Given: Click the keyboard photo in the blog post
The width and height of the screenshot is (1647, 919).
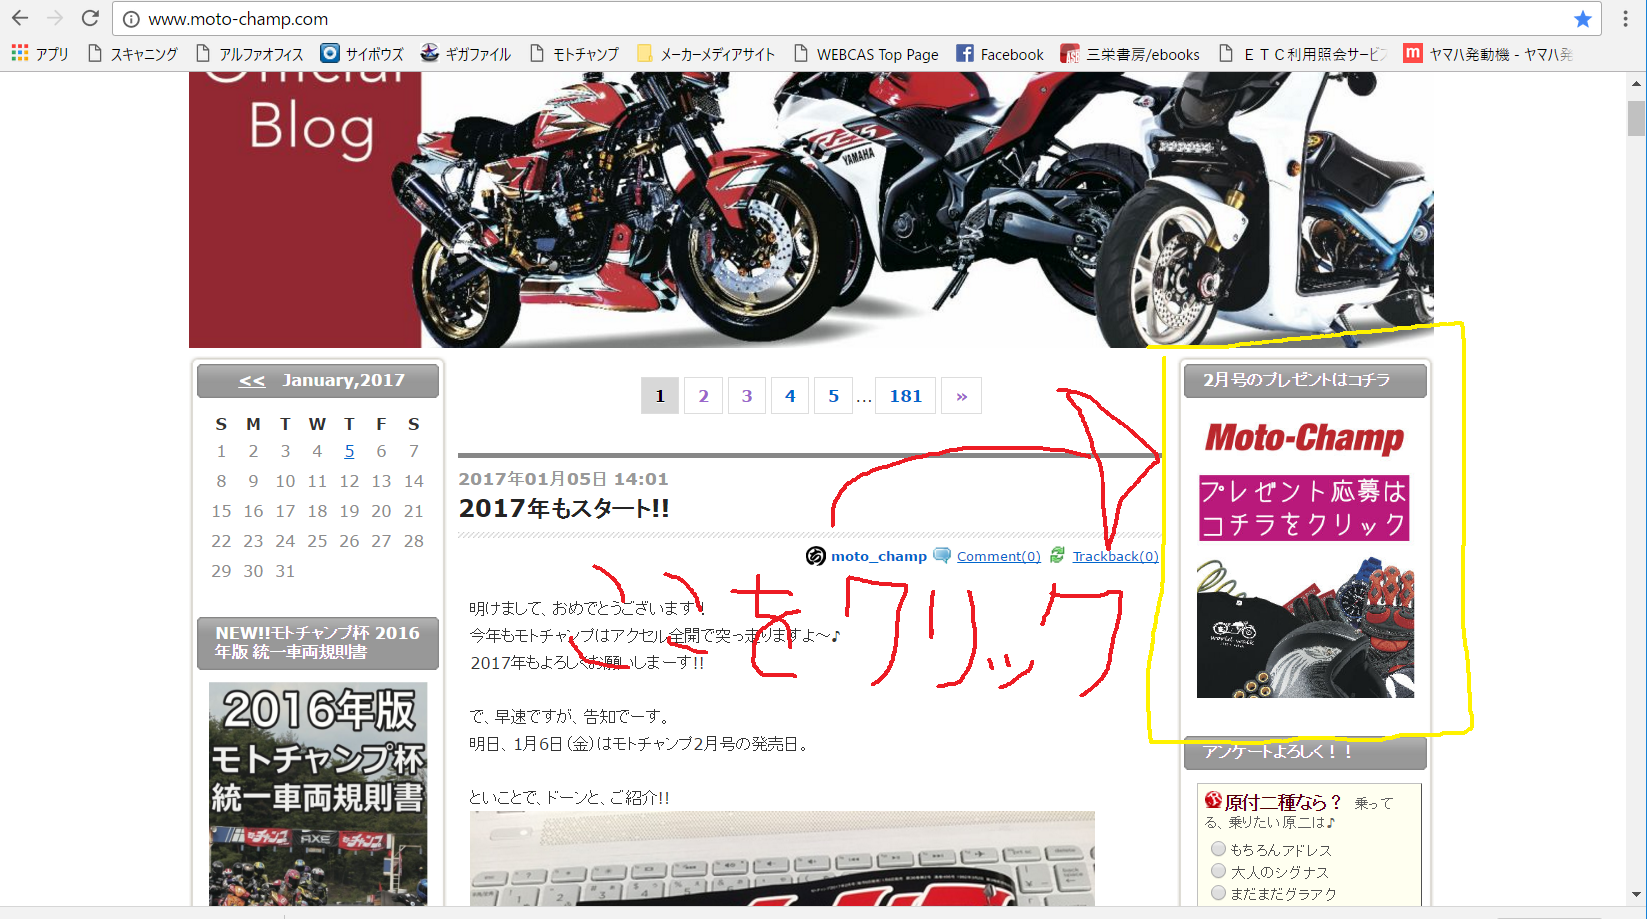Looking at the screenshot, I should 782,859.
